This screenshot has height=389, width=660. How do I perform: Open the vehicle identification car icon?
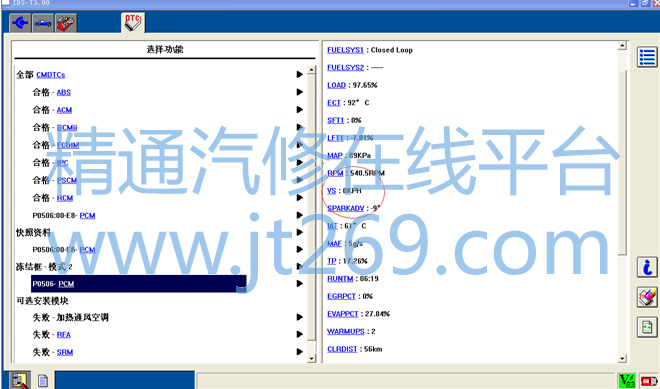coord(43,23)
